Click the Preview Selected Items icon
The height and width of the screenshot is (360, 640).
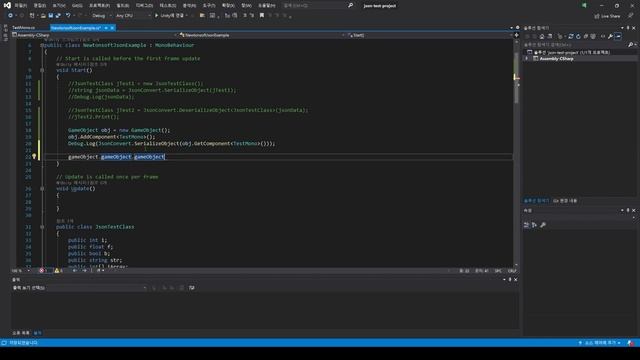coord(618,36)
